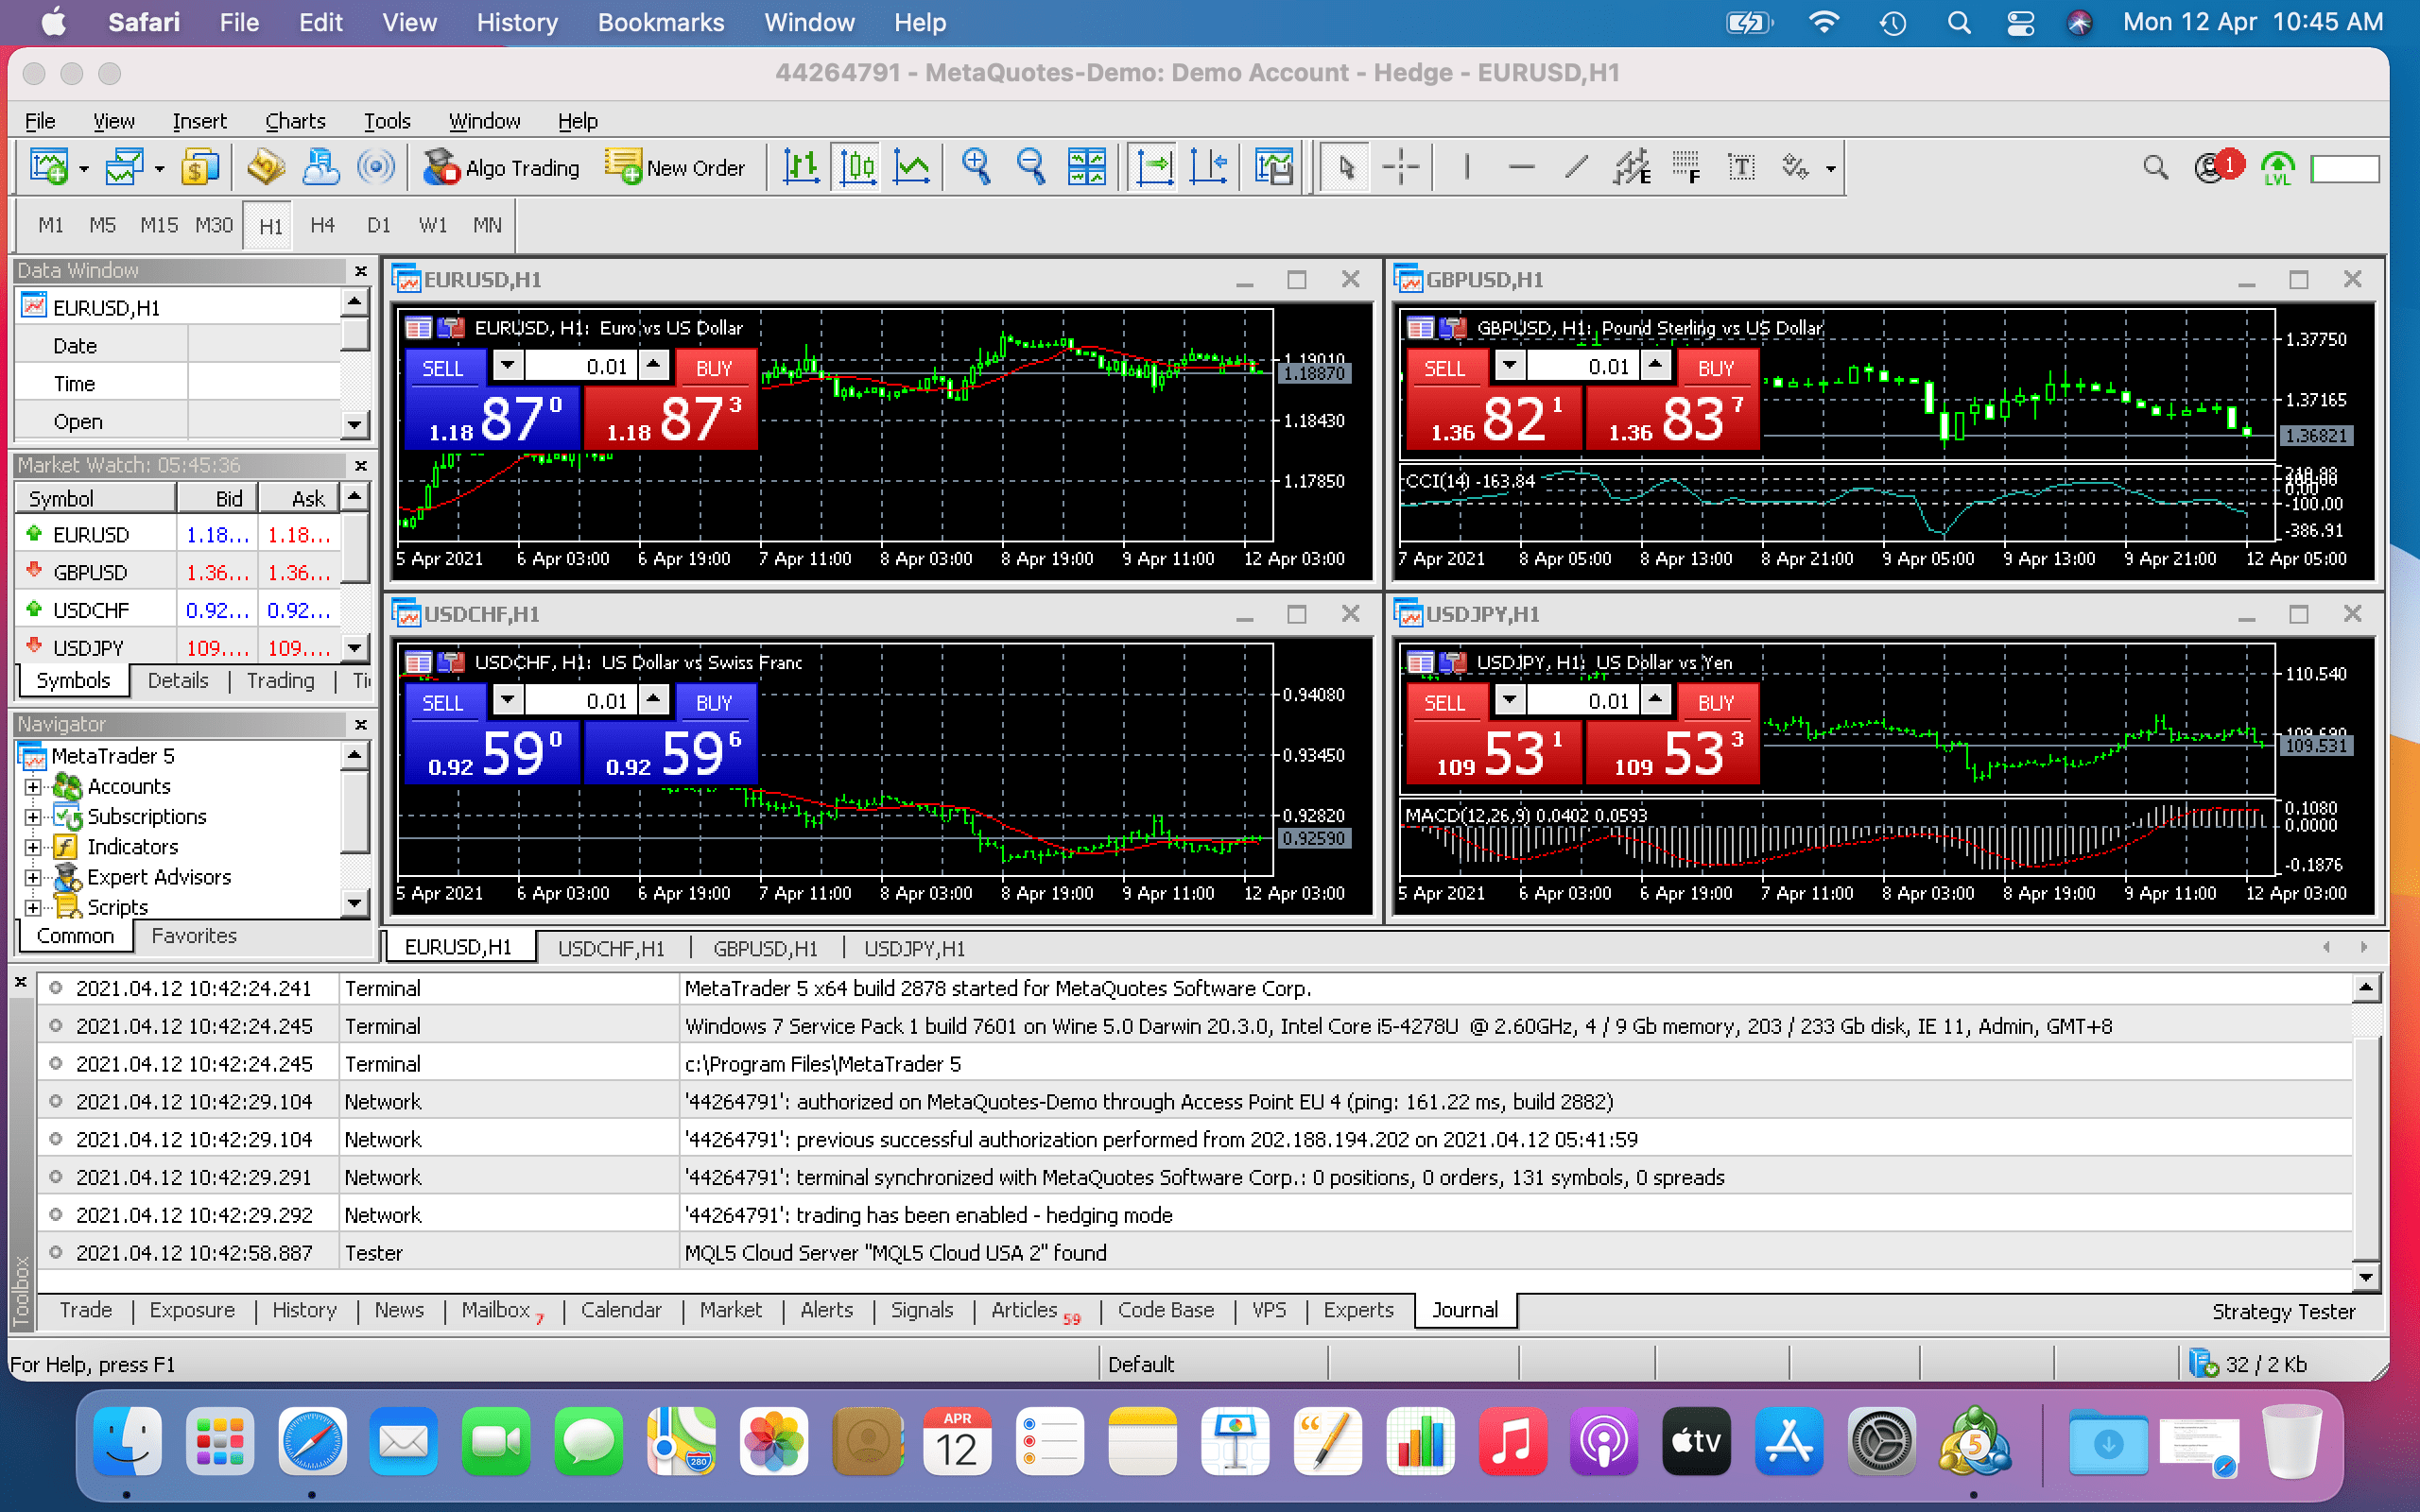Open the Charts menu
Screen dimensions: 2420x1512
click(x=295, y=121)
